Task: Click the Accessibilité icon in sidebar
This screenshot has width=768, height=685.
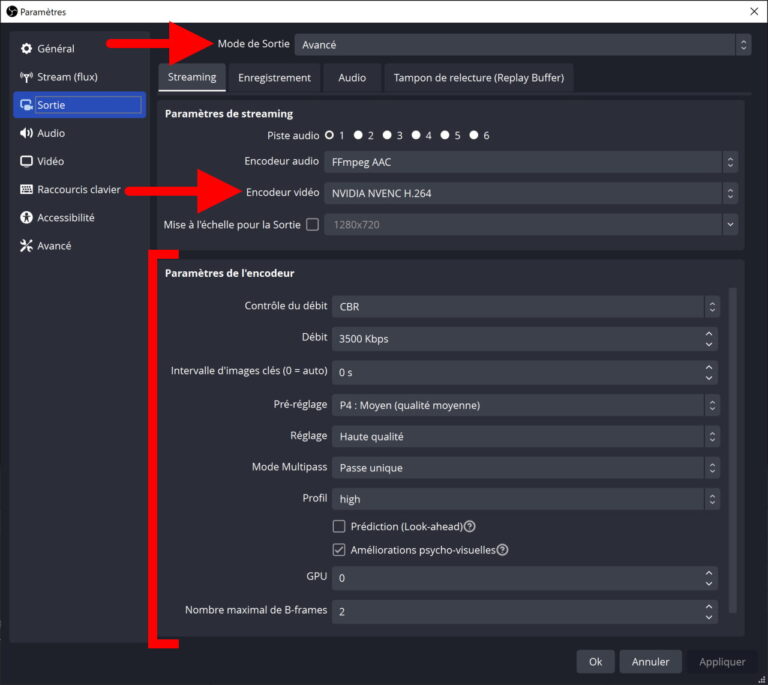Action: click(x=27, y=217)
